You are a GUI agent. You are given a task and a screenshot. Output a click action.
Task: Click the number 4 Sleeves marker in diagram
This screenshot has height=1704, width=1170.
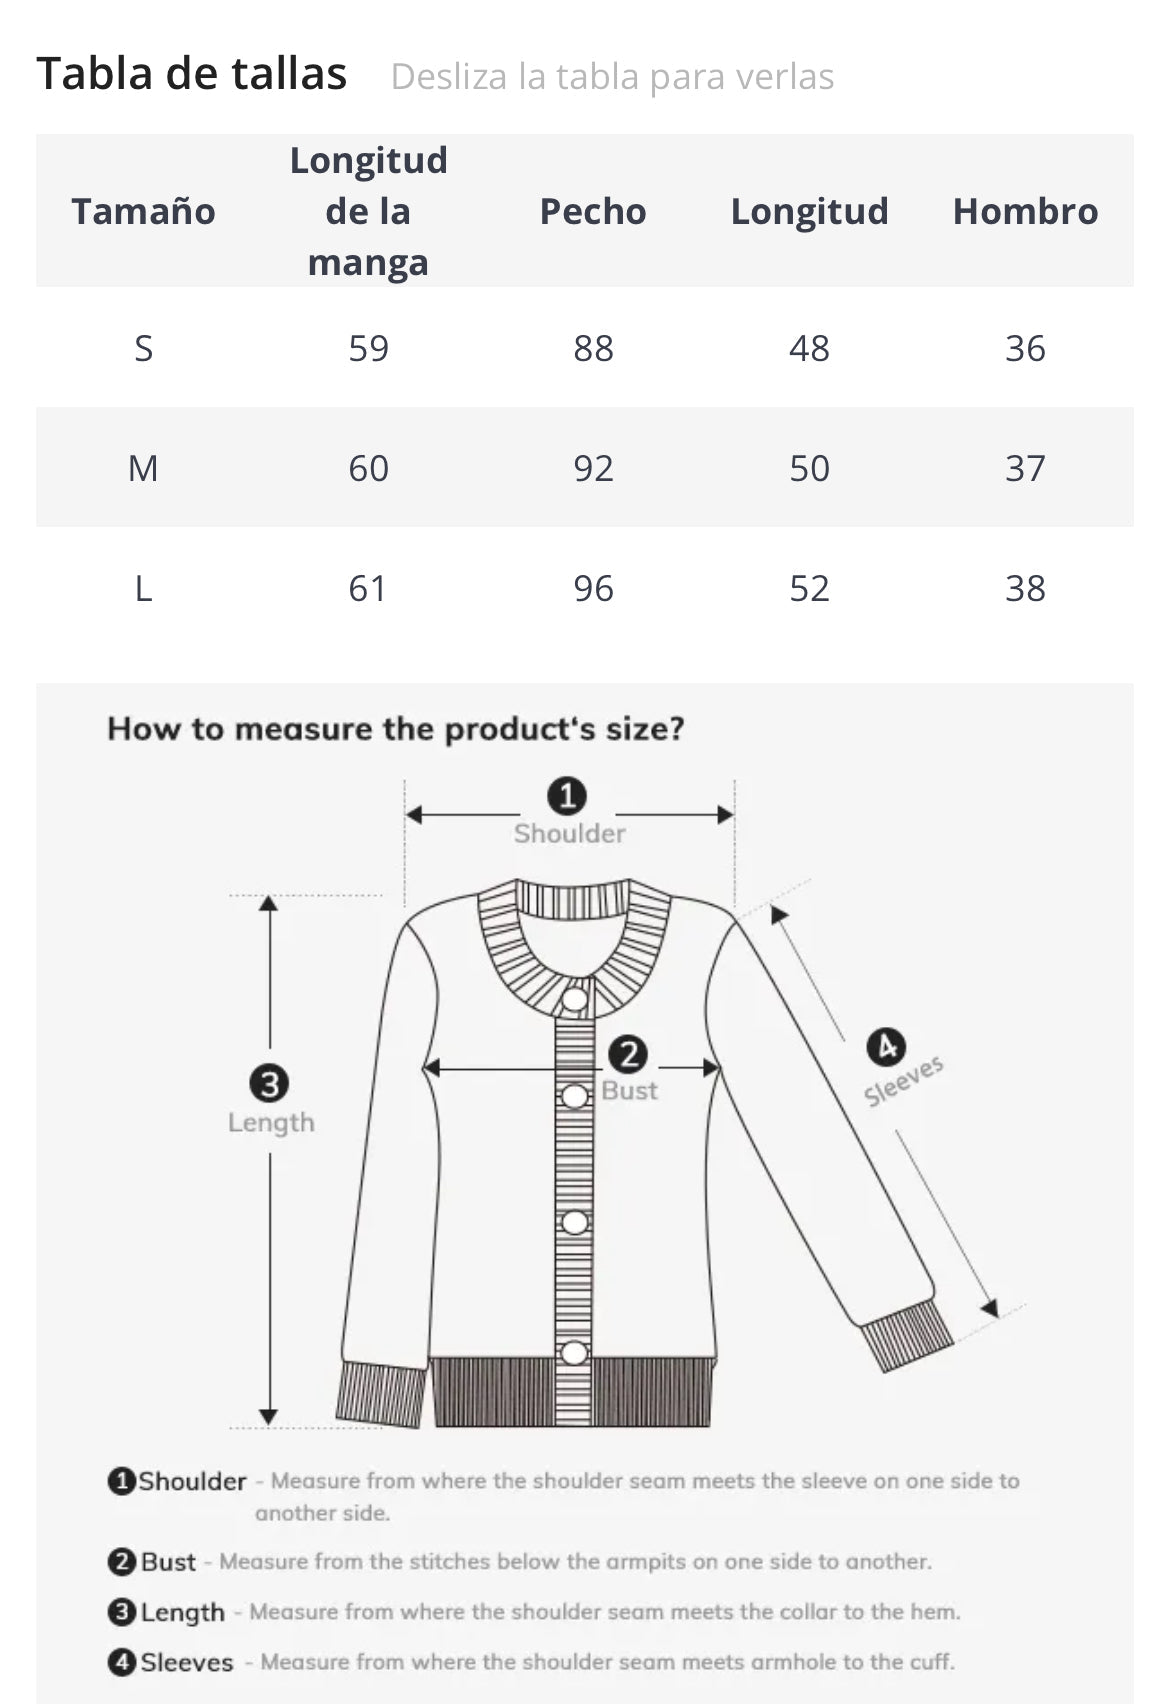(886, 1047)
